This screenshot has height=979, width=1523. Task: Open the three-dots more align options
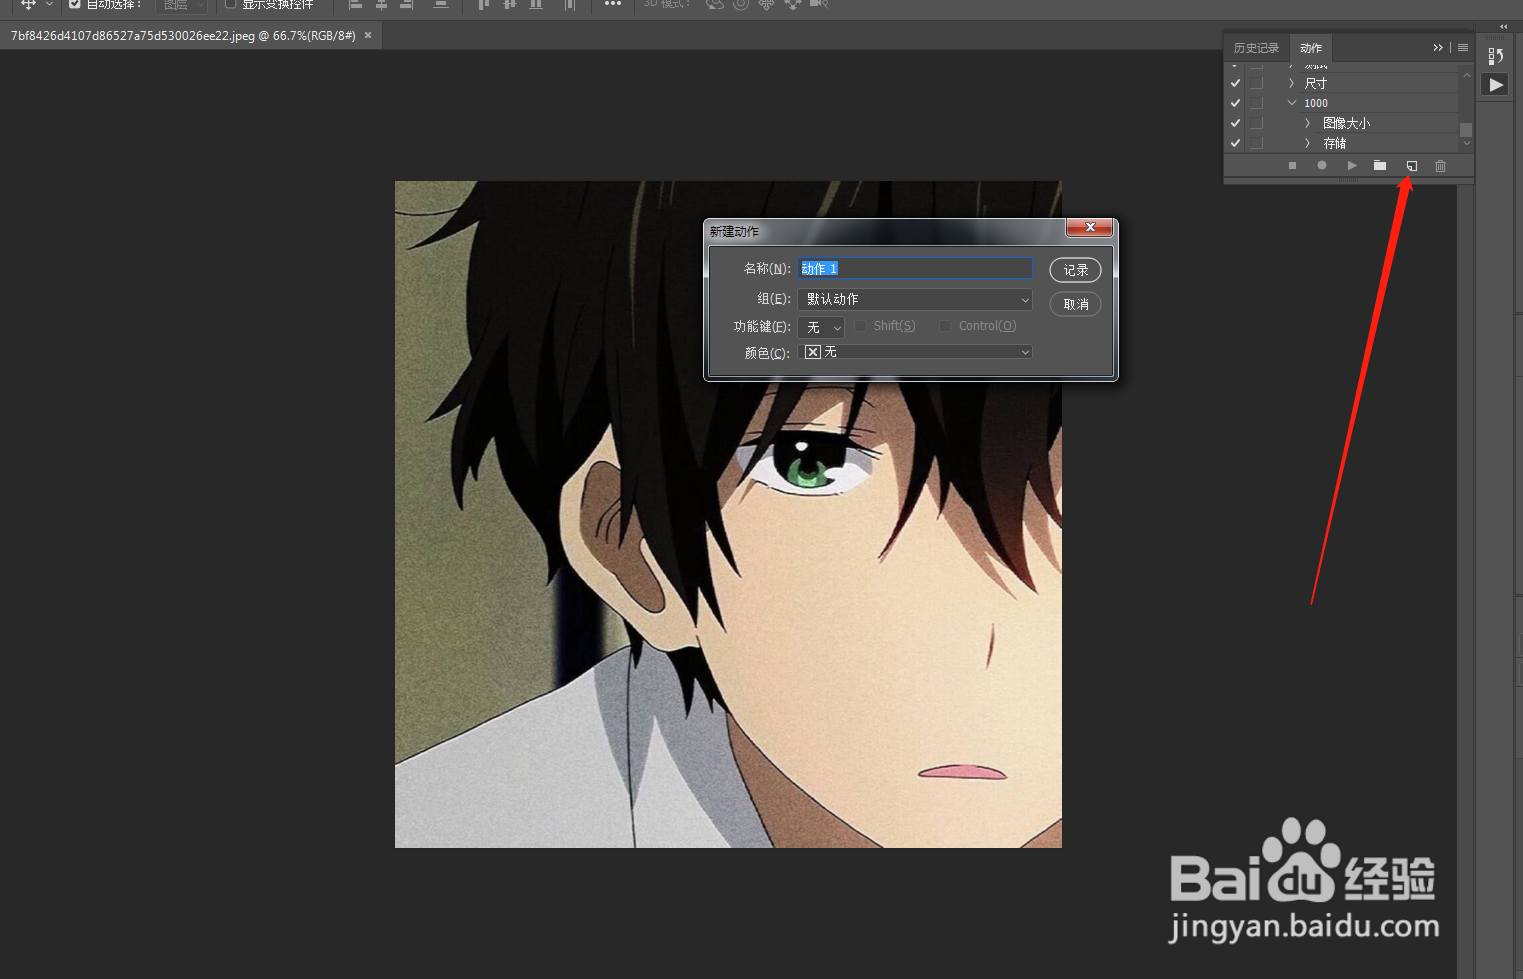613,4
